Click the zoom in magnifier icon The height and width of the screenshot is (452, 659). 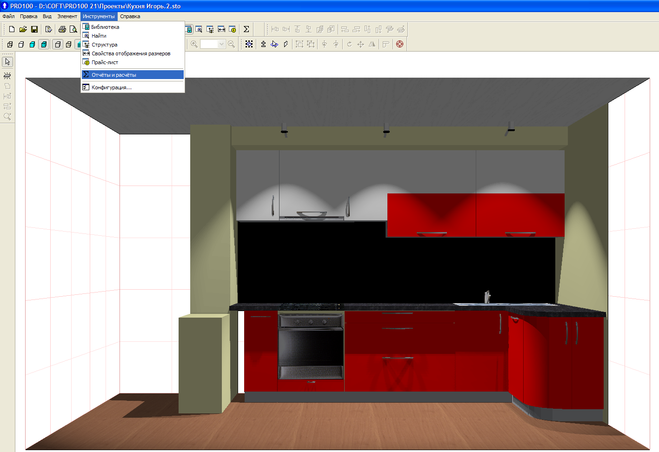[194, 44]
